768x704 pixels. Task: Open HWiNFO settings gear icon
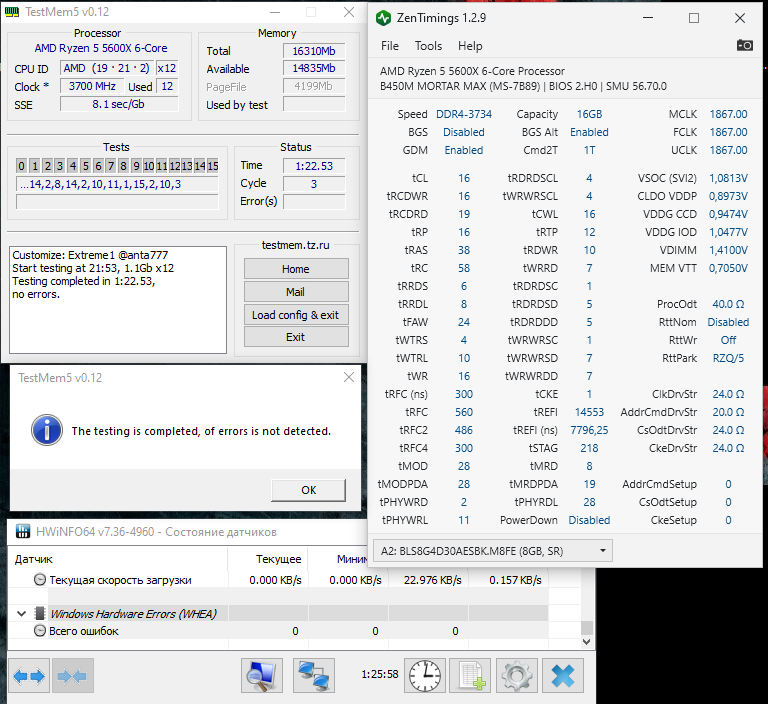517,676
